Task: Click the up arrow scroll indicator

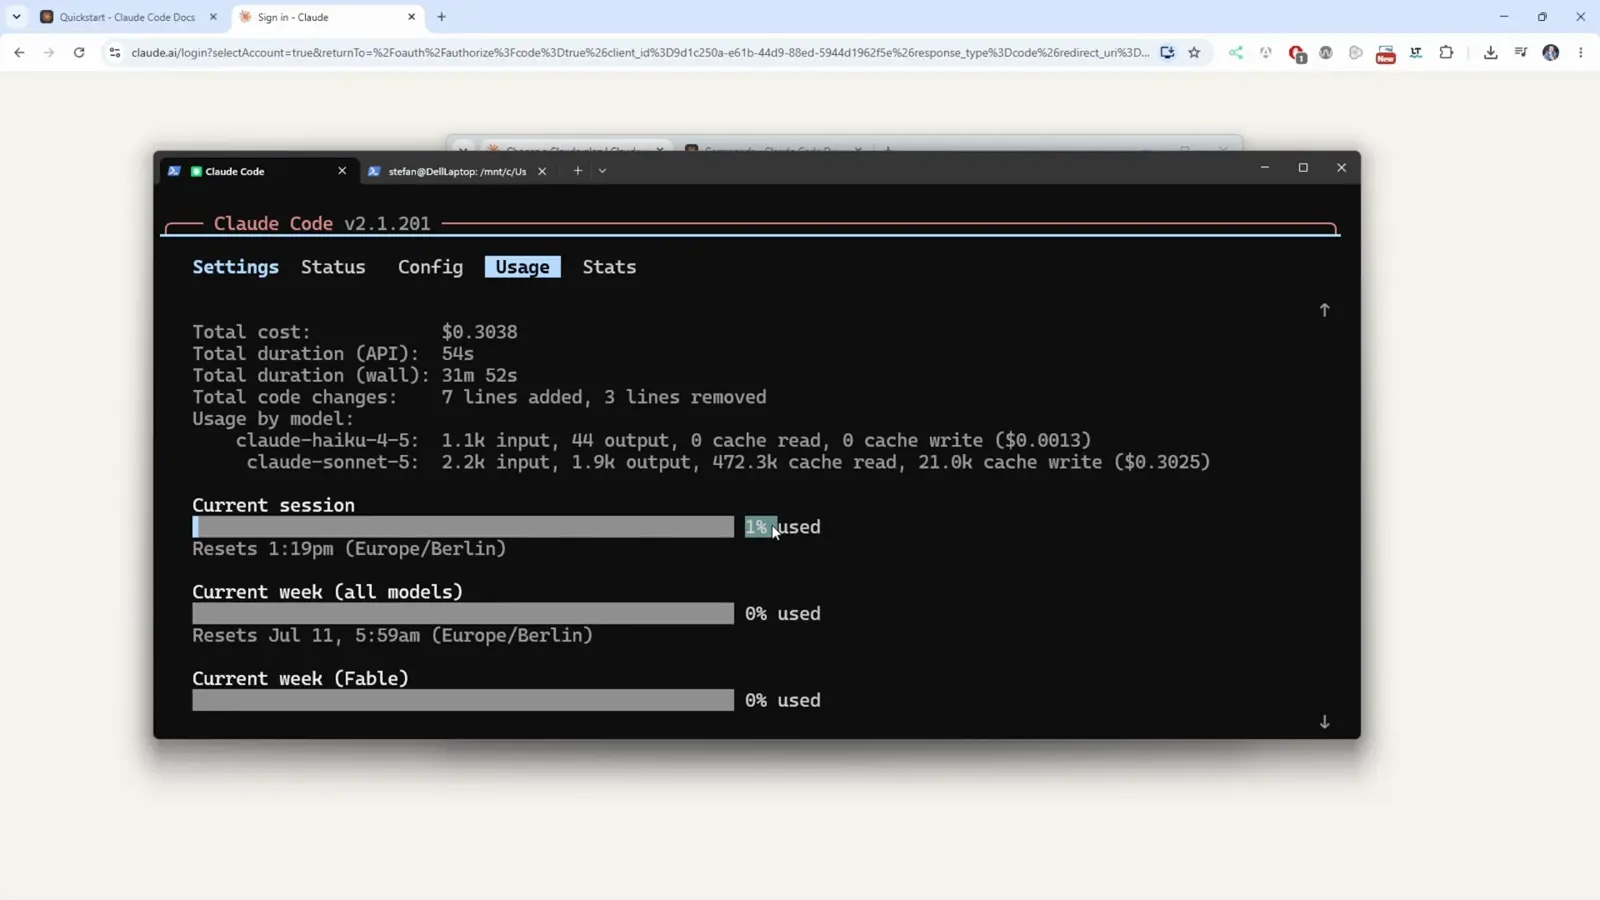Action: pos(1324,310)
